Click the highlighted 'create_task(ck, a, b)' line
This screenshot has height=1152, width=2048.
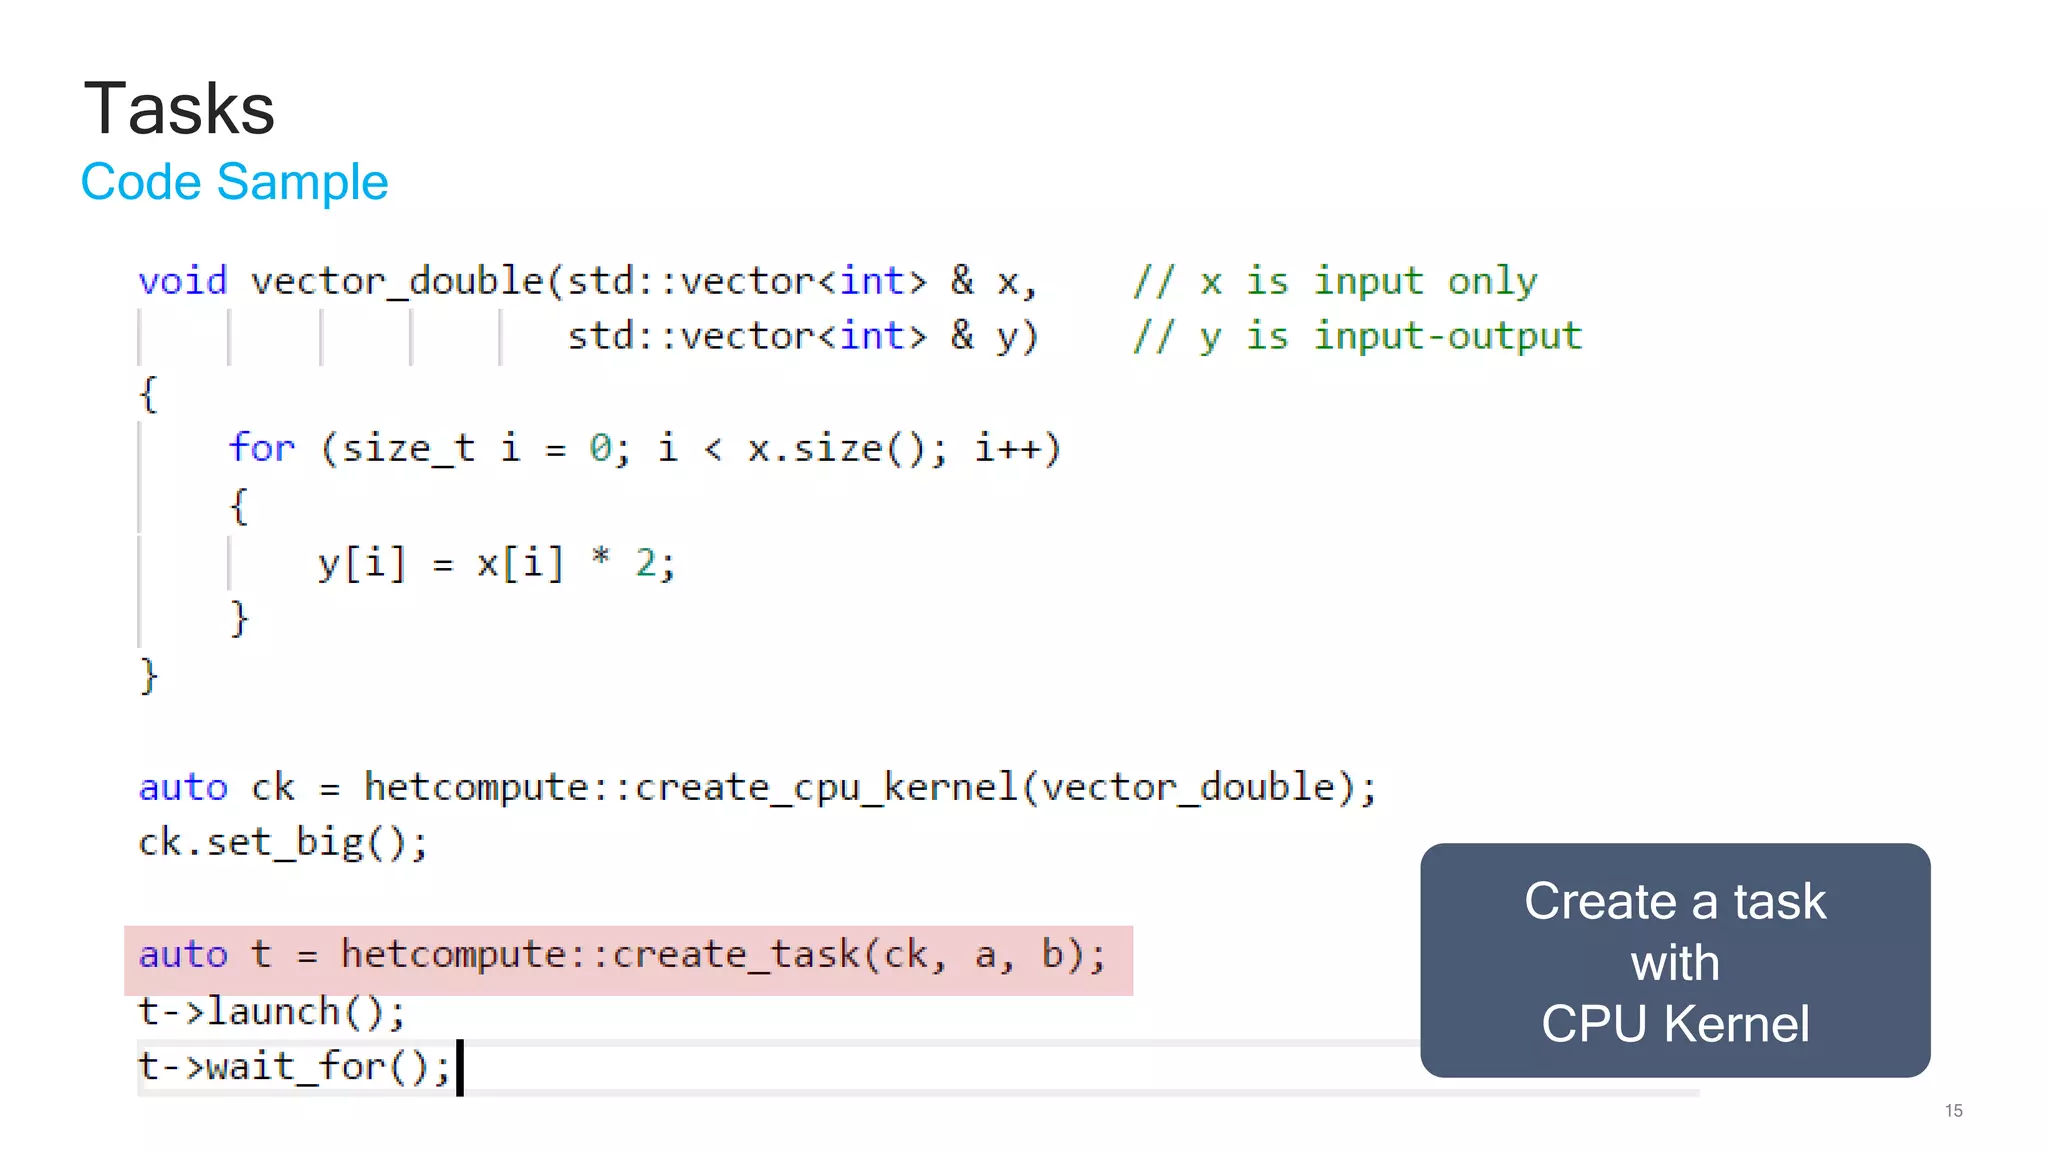pos(628,960)
